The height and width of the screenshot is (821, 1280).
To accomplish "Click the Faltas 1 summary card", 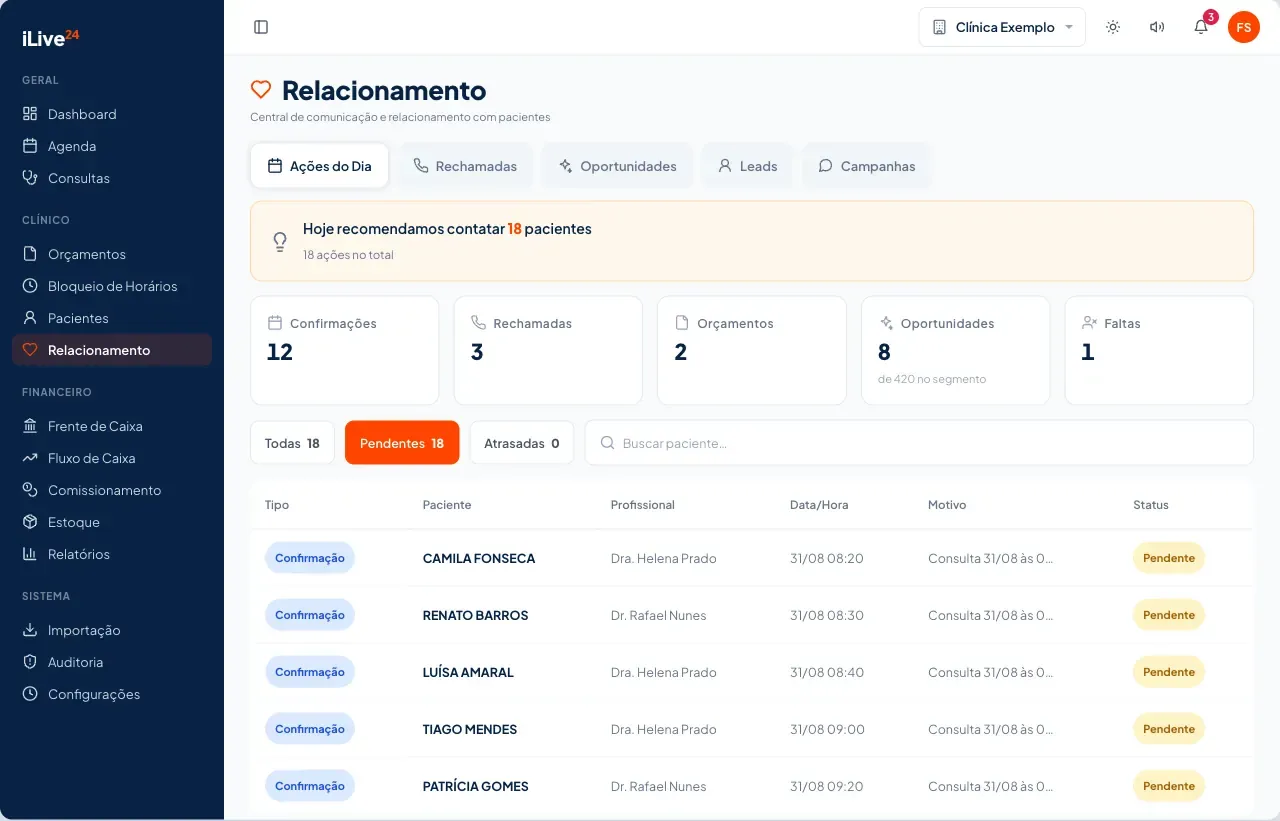I will click(x=1159, y=350).
